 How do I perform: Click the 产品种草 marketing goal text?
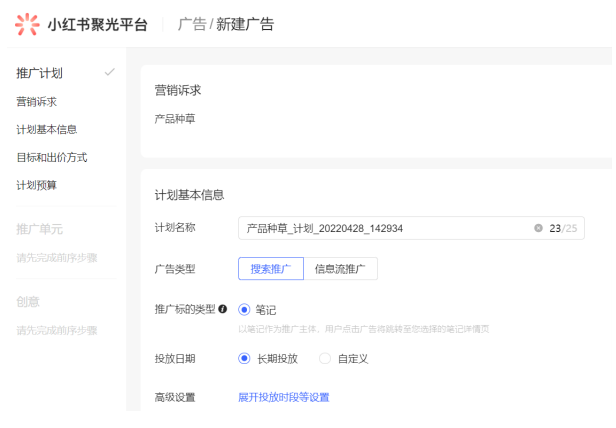[175, 119]
